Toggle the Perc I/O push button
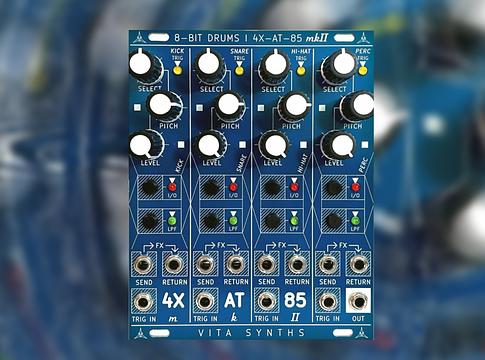The width and height of the screenshot is (485, 360). tap(334, 188)
